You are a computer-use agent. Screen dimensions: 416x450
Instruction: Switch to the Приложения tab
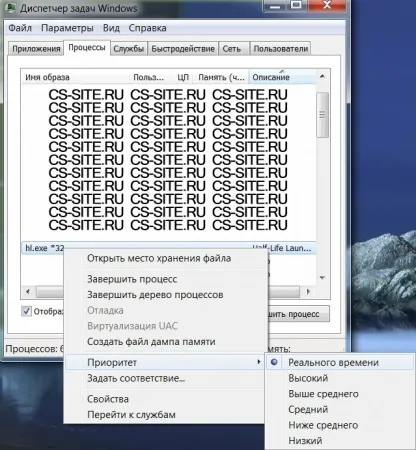click(36, 49)
